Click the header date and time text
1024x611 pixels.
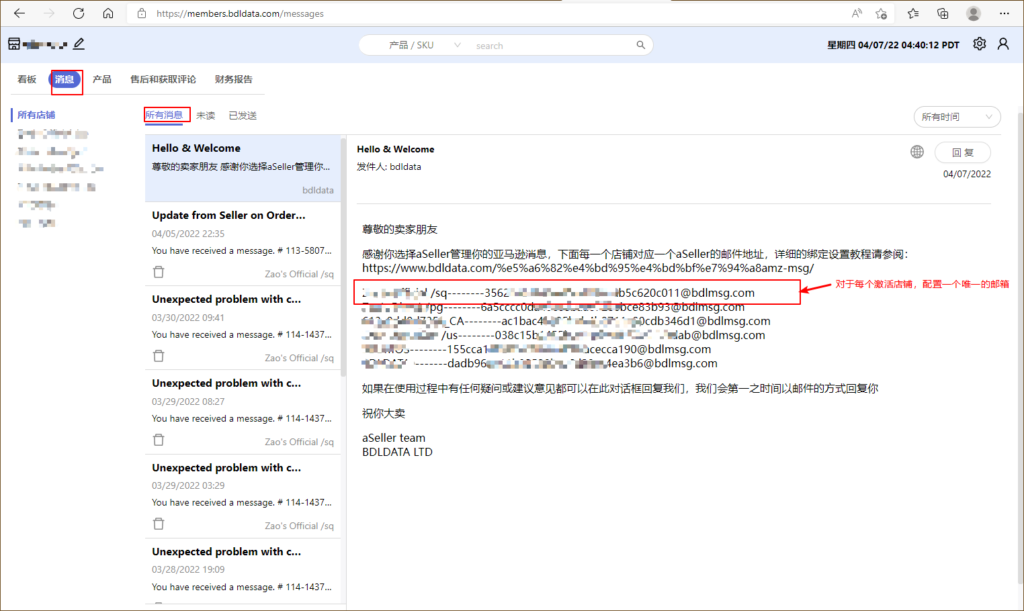[893, 45]
